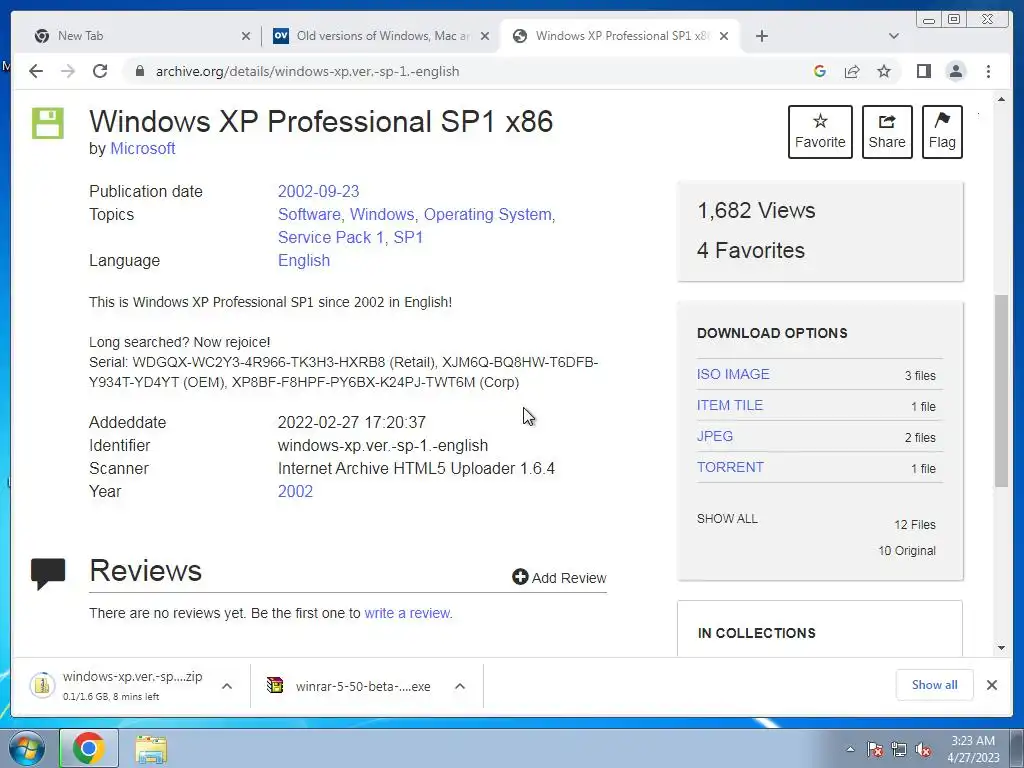Viewport: 1024px width, 768px height.
Task: Favorite this archive item
Action: (x=820, y=131)
